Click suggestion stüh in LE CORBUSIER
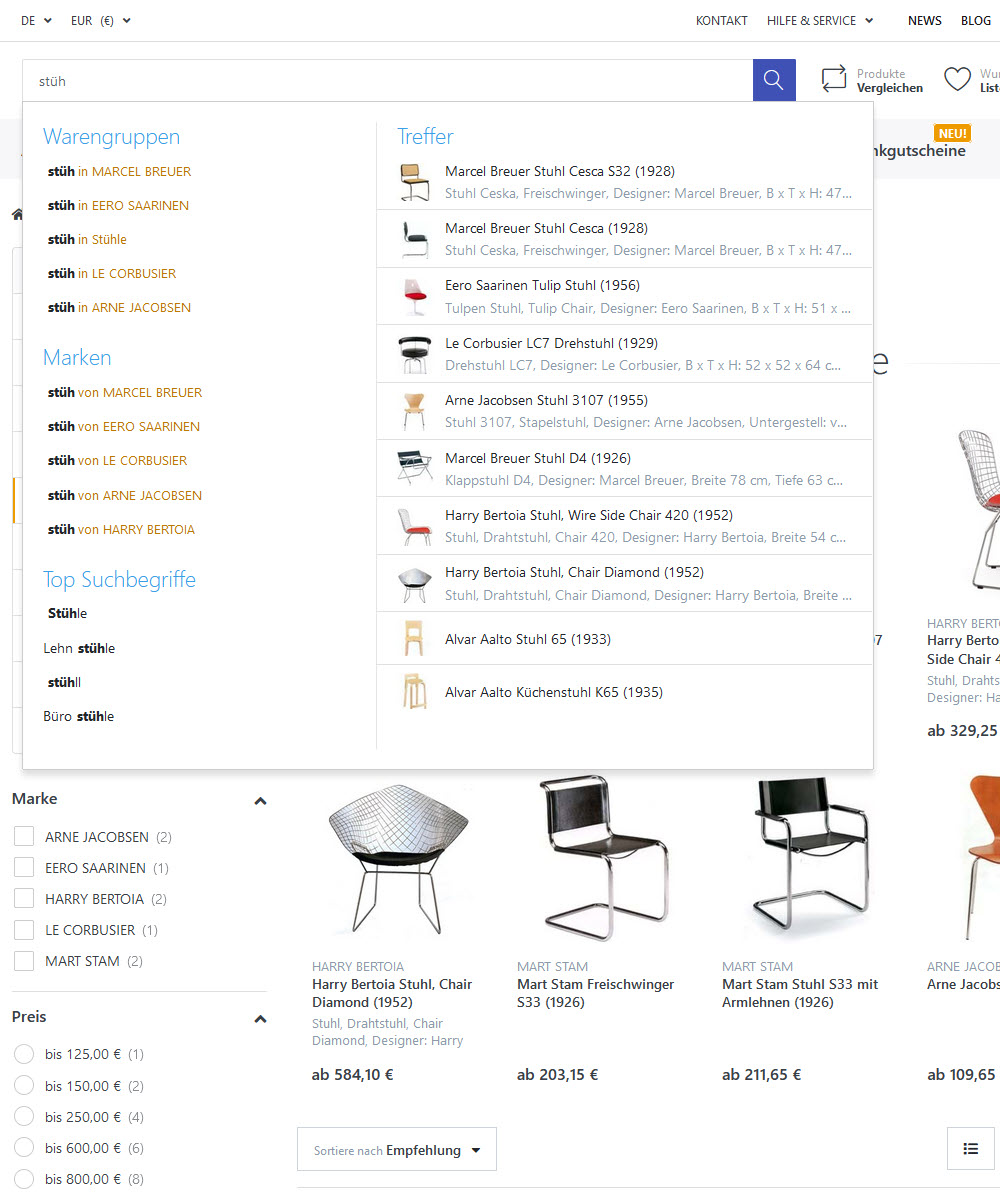This screenshot has height=1196, width=1000. coord(112,273)
